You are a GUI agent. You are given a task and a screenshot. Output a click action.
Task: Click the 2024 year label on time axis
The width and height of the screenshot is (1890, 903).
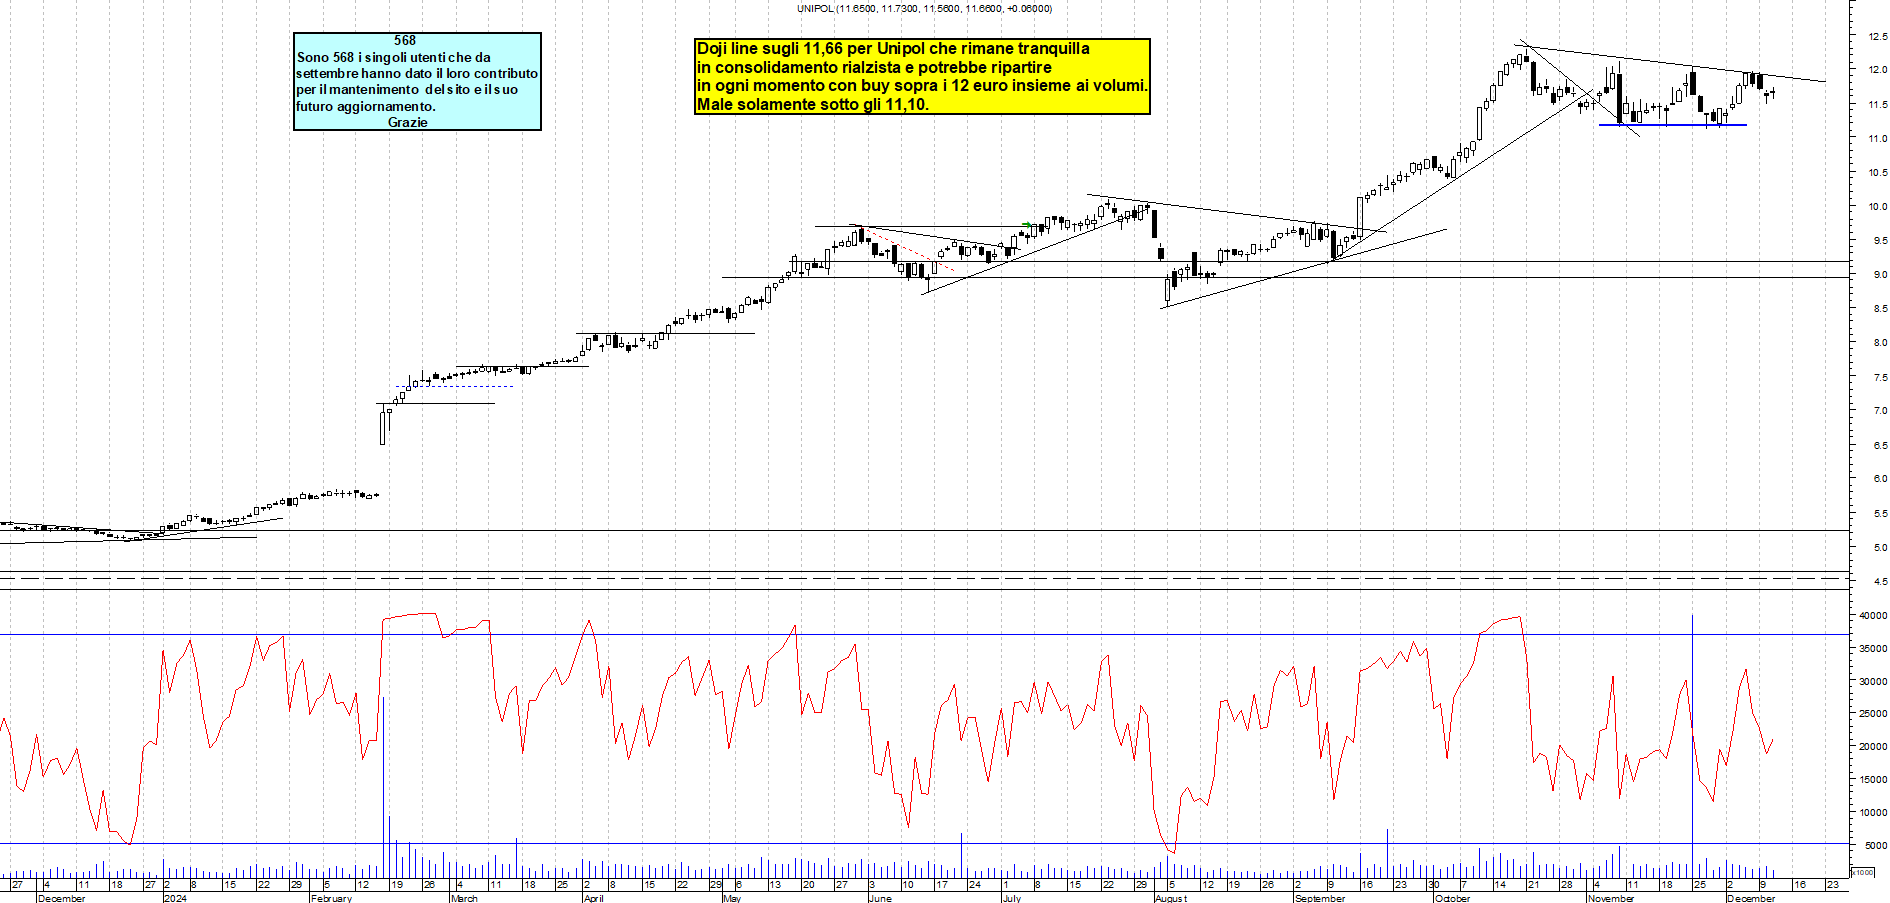point(175,898)
